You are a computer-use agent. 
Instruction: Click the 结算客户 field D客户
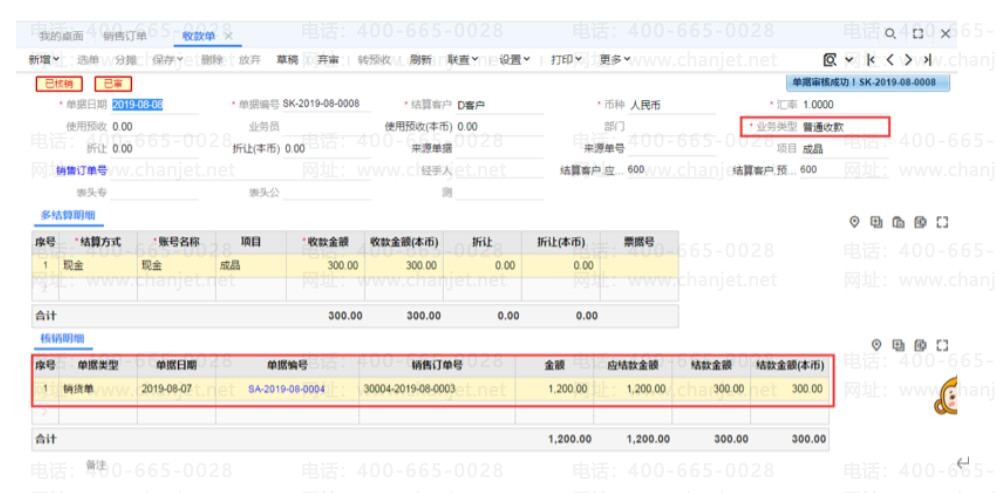[499, 105]
